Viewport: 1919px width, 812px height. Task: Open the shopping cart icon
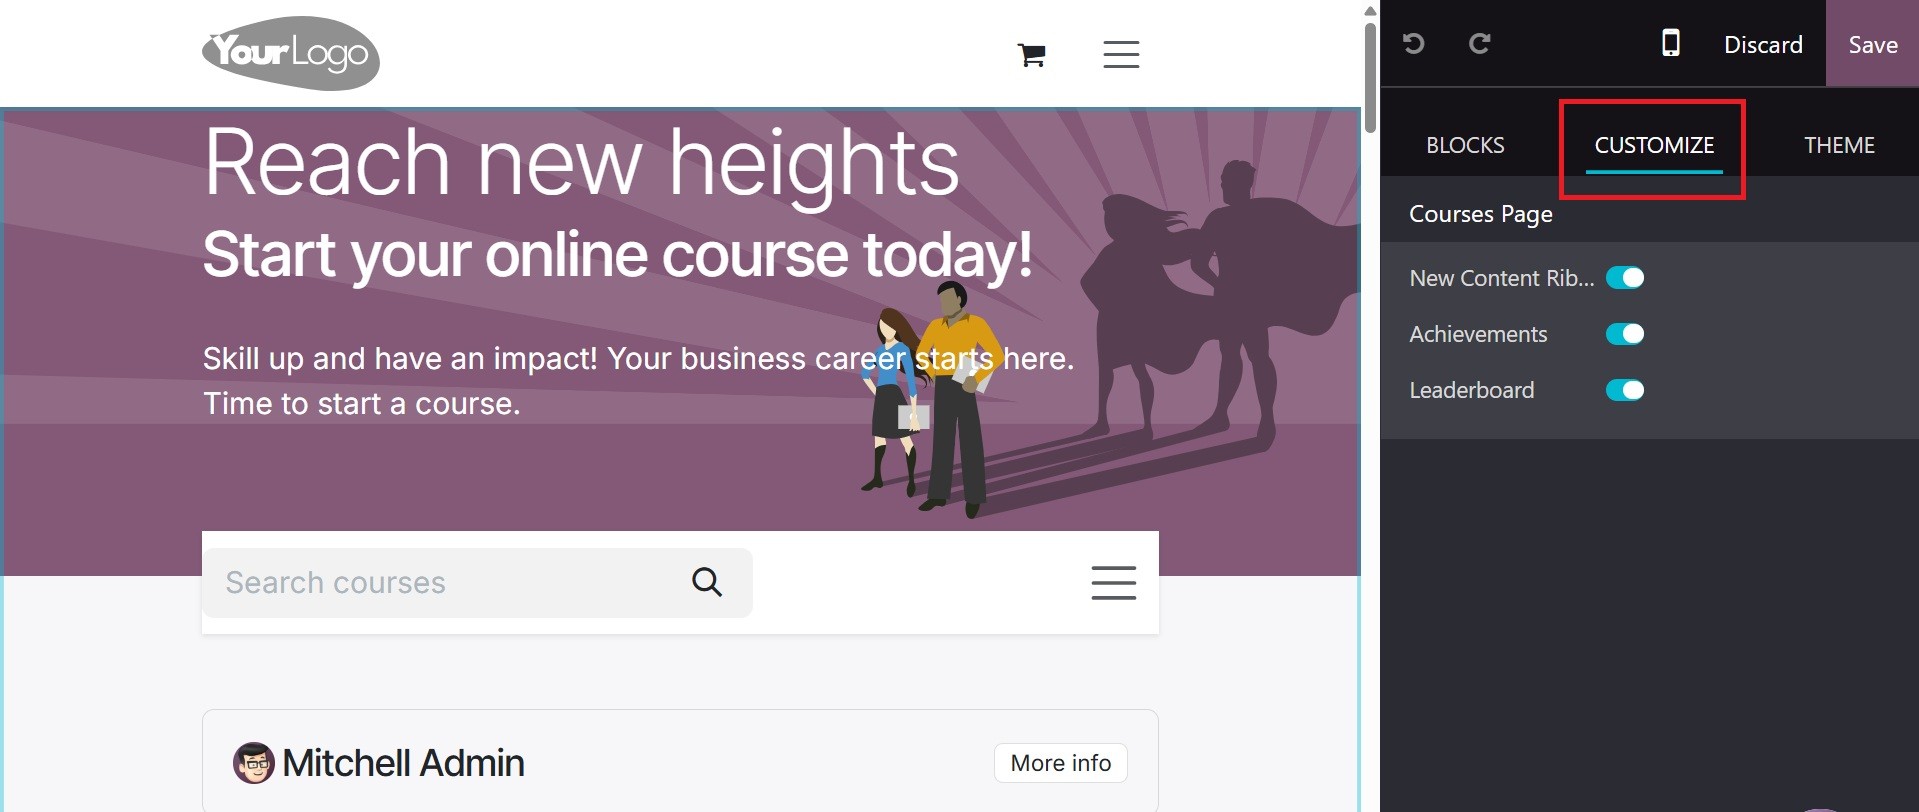point(1031,55)
